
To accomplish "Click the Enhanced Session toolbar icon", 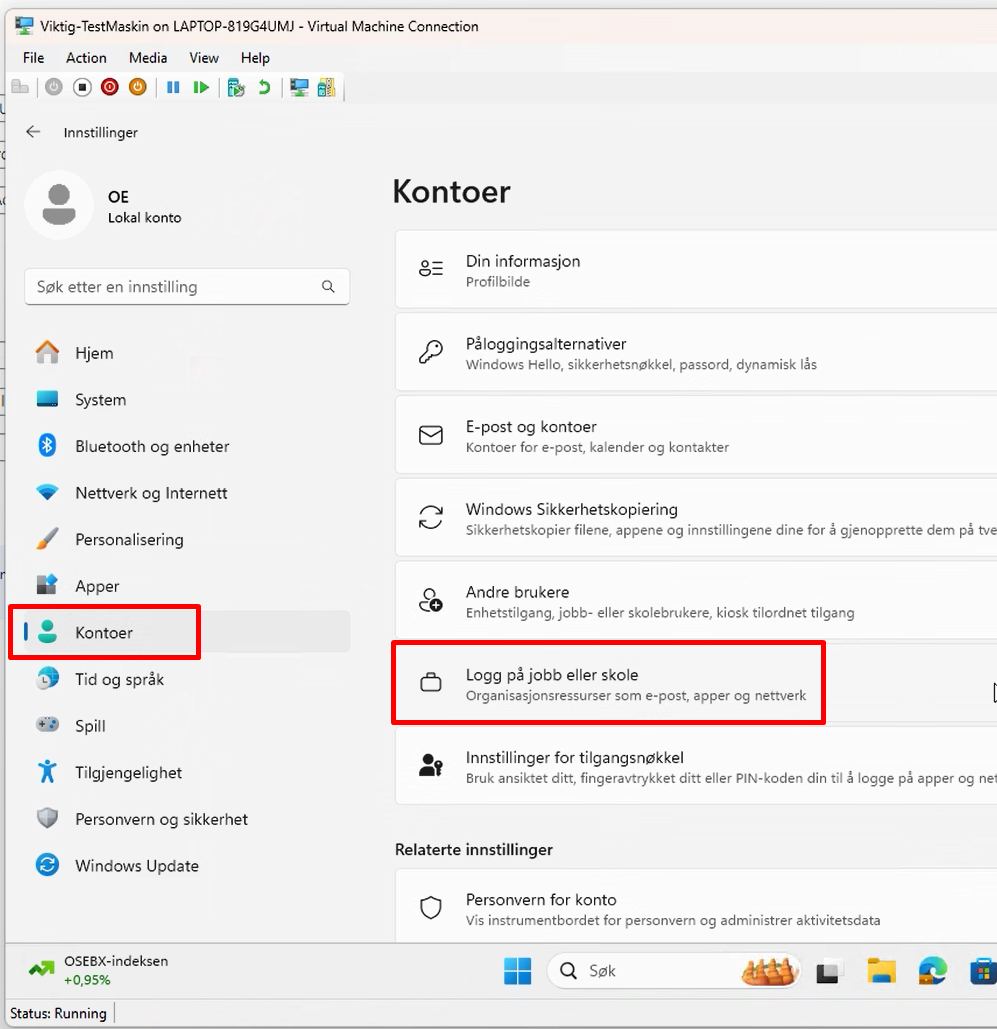I will coord(299,87).
